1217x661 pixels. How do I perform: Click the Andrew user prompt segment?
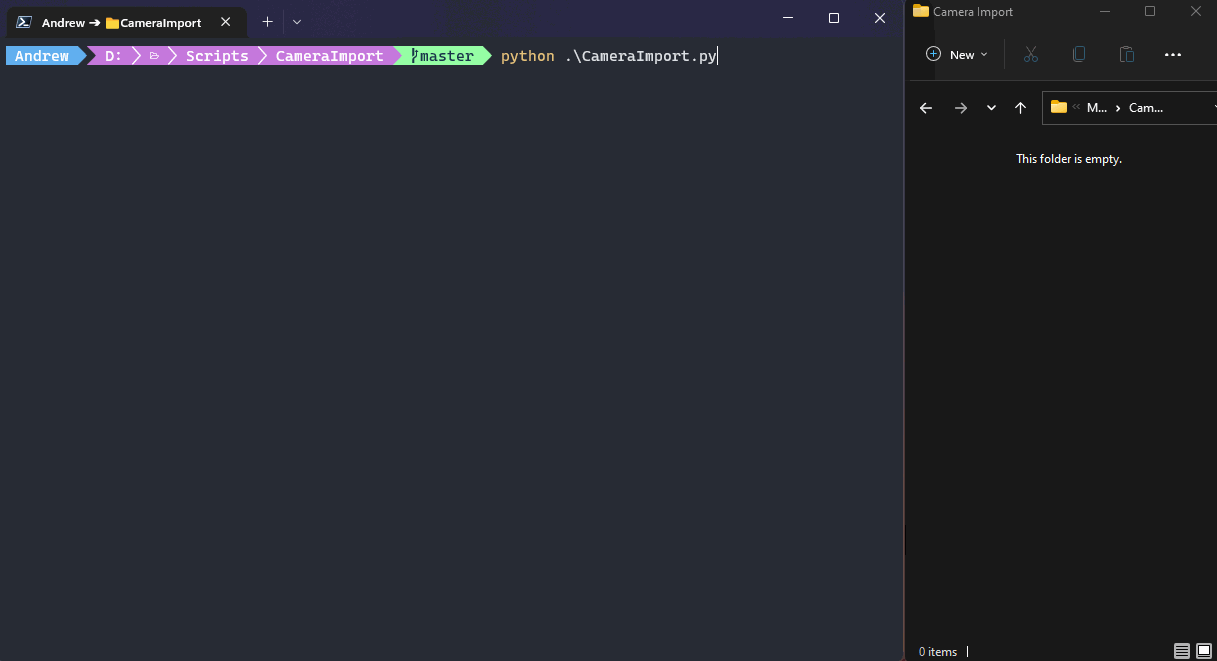[x=42, y=56]
